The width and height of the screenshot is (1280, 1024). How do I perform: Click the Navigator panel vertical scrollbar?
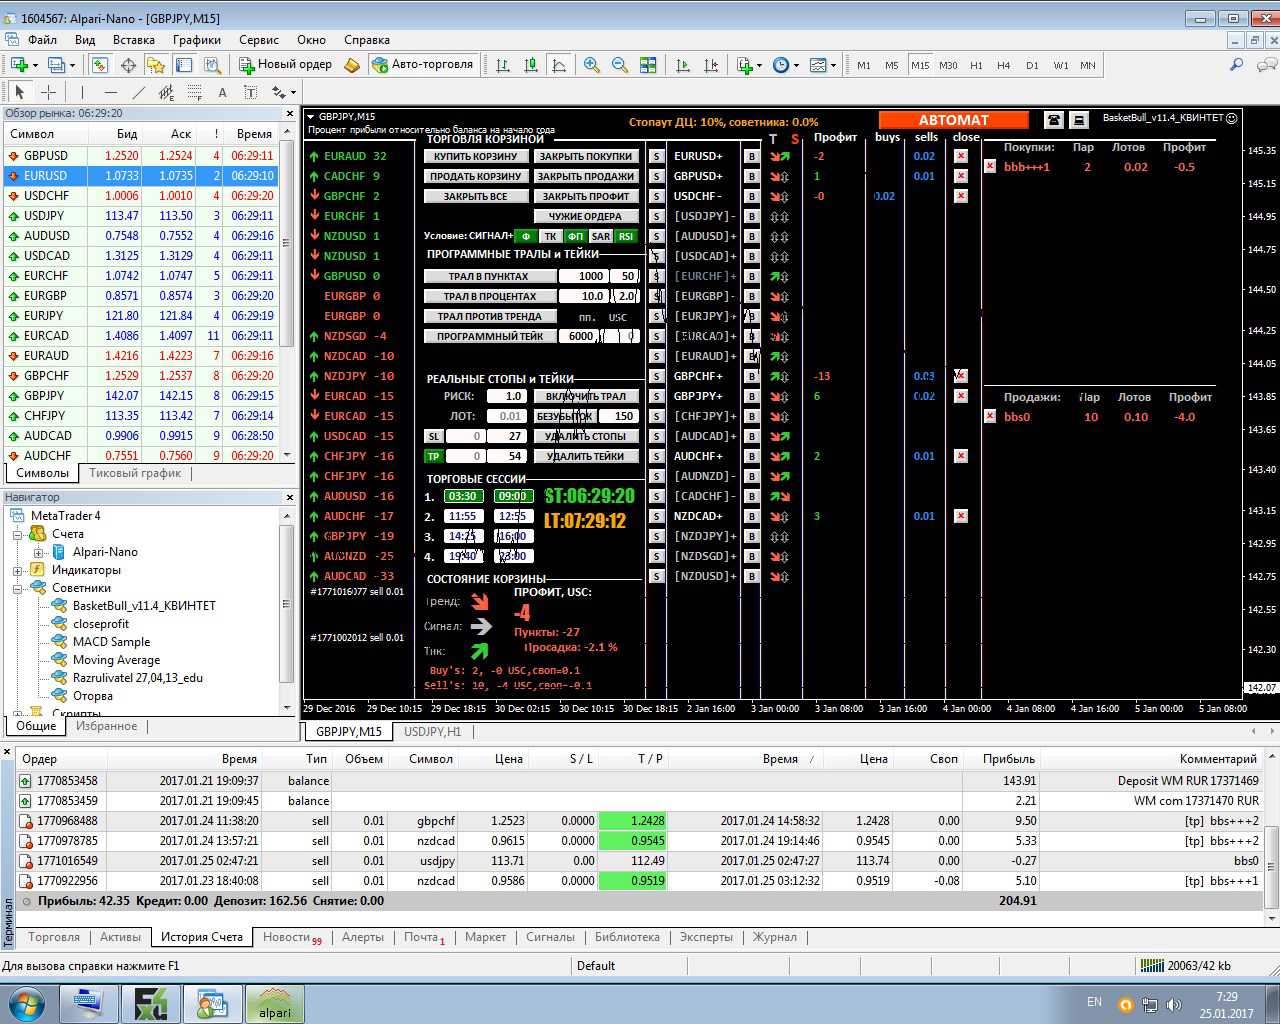288,600
